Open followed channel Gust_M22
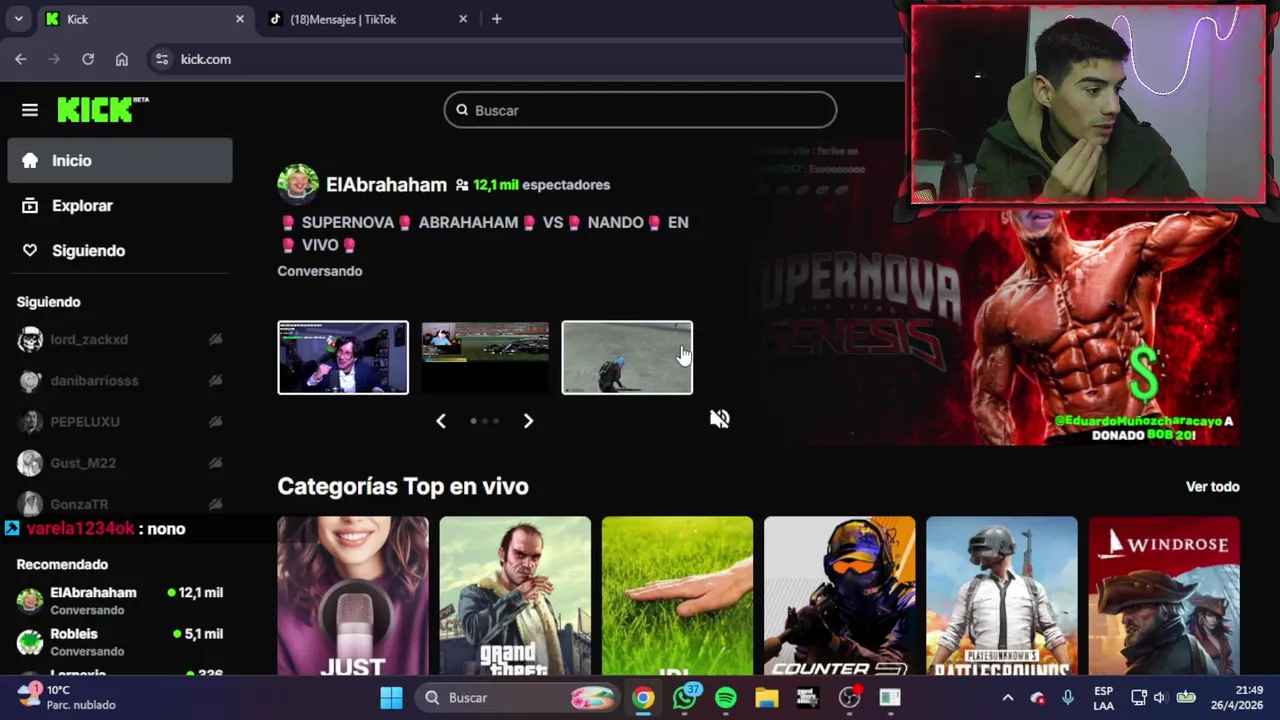 coord(120,463)
